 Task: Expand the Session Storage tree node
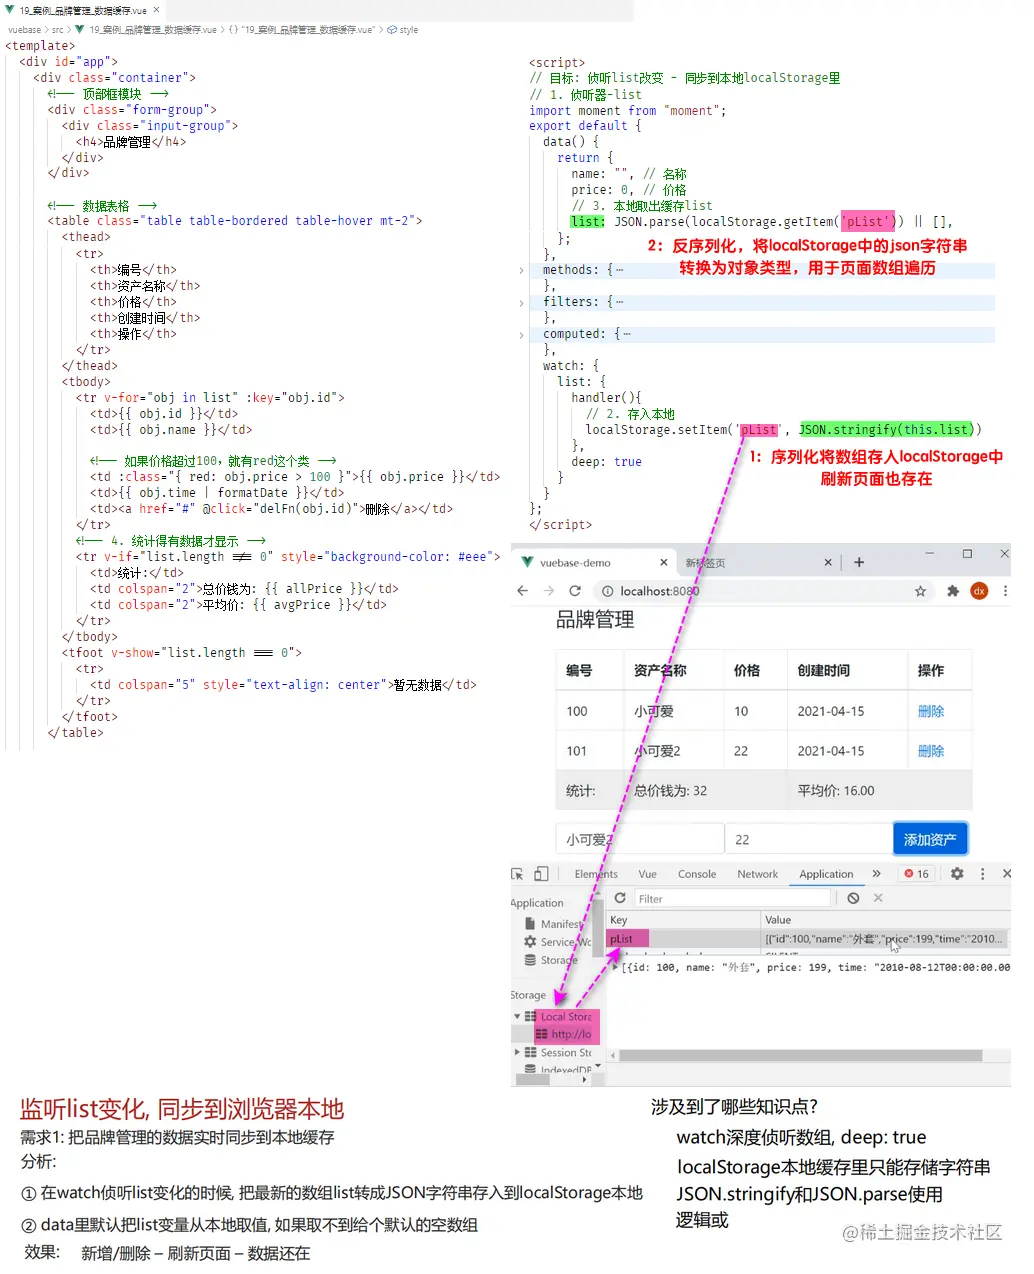(x=517, y=1052)
